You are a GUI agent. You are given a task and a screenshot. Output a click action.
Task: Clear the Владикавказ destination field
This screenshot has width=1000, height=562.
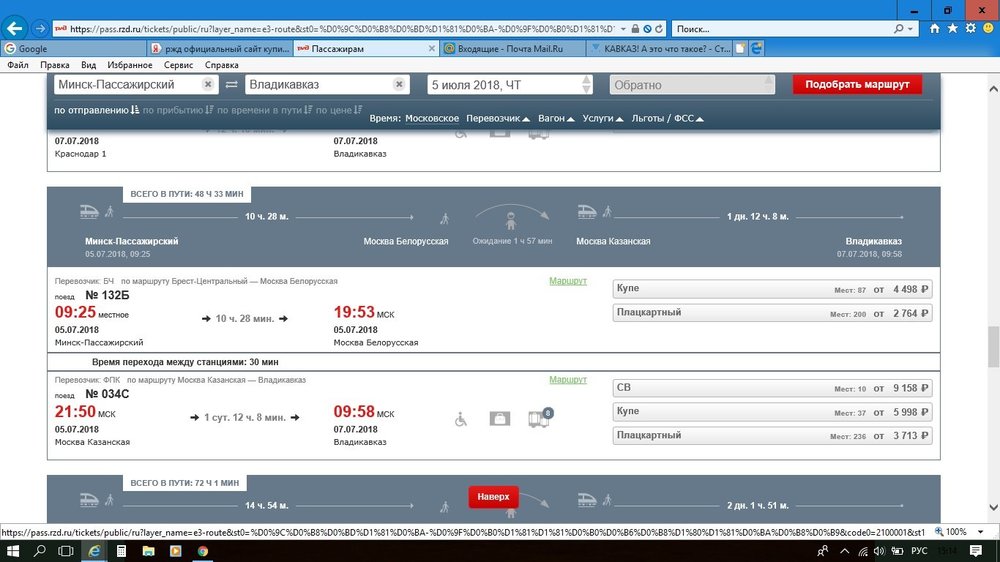tap(400, 85)
